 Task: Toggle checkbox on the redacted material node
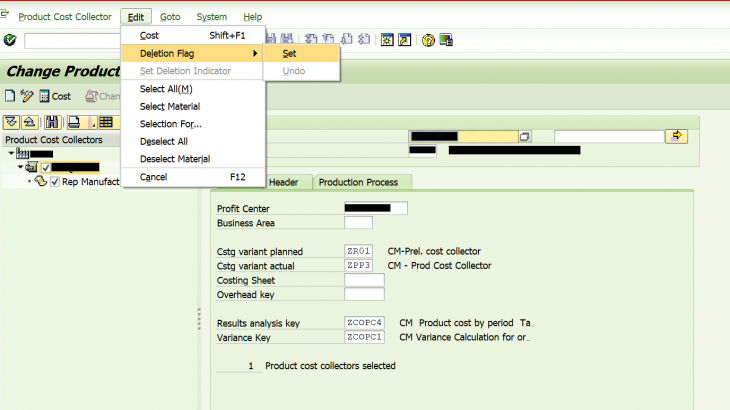(46, 168)
